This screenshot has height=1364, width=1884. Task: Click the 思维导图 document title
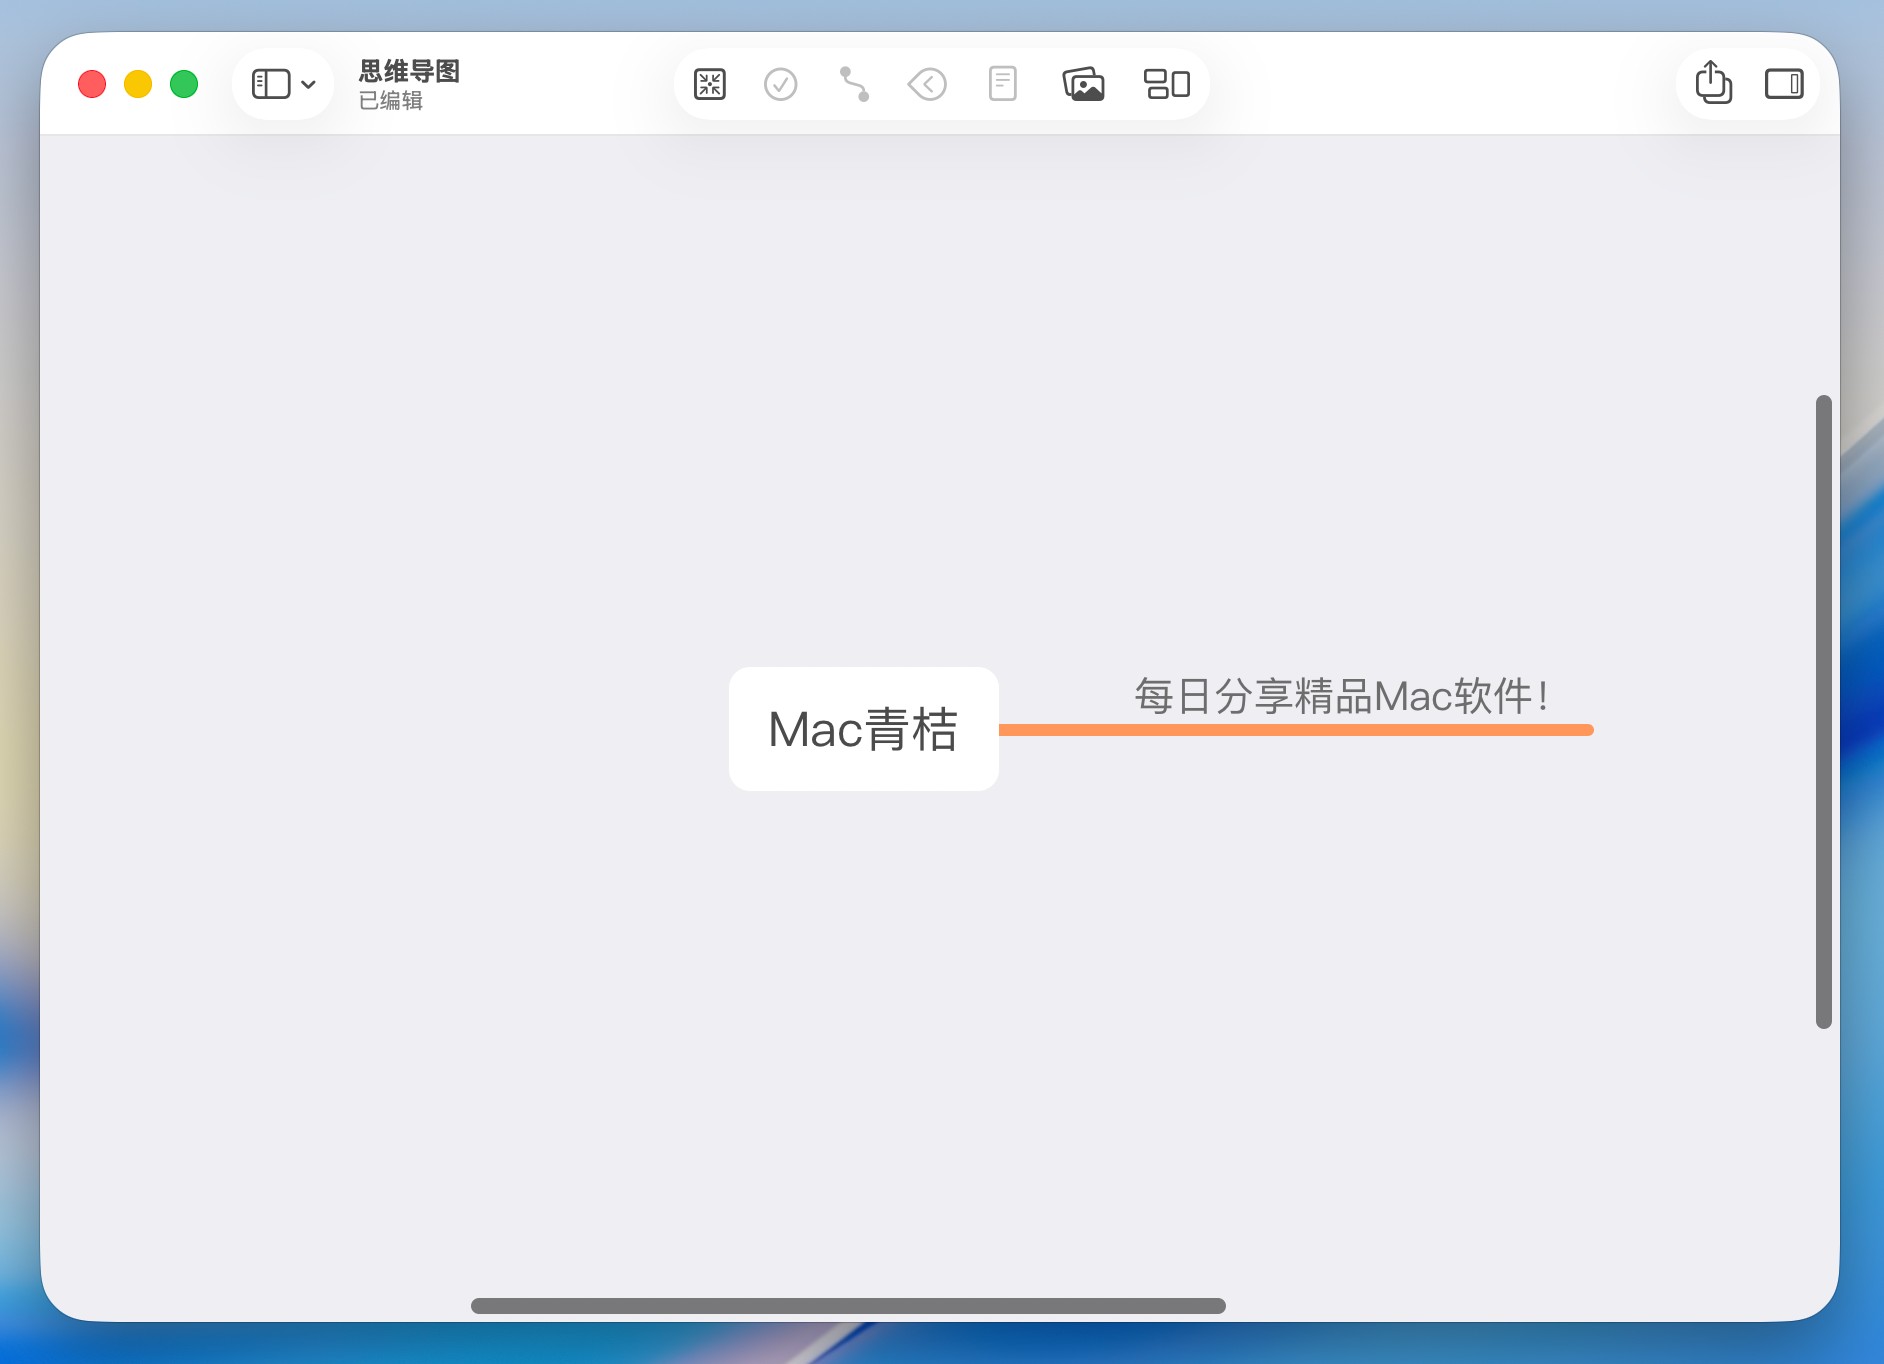pos(409,71)
